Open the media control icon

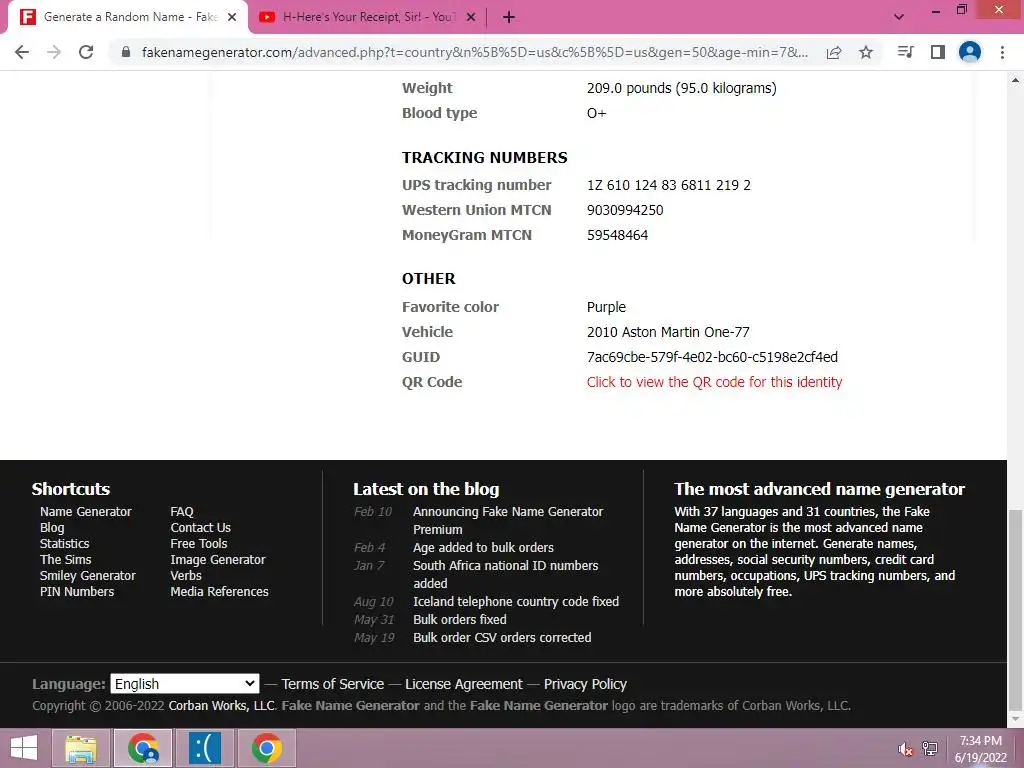905,52
